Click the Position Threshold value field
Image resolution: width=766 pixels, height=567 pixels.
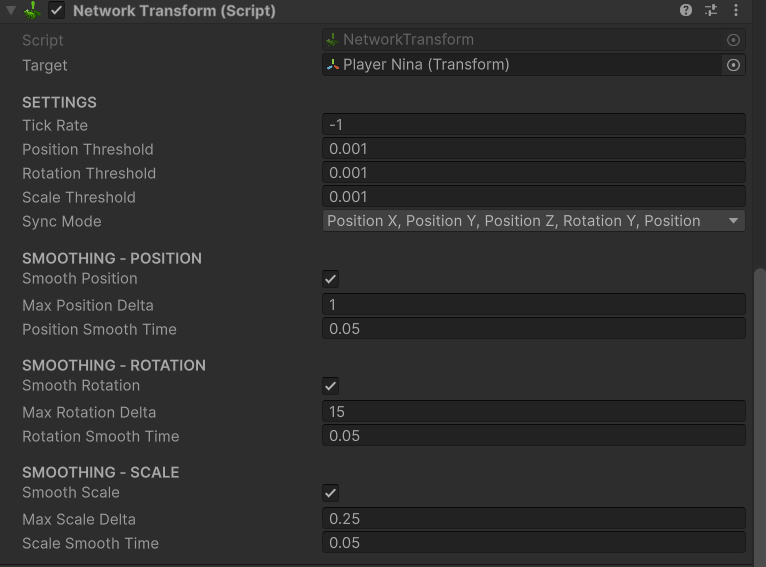[x=533, y=148]
